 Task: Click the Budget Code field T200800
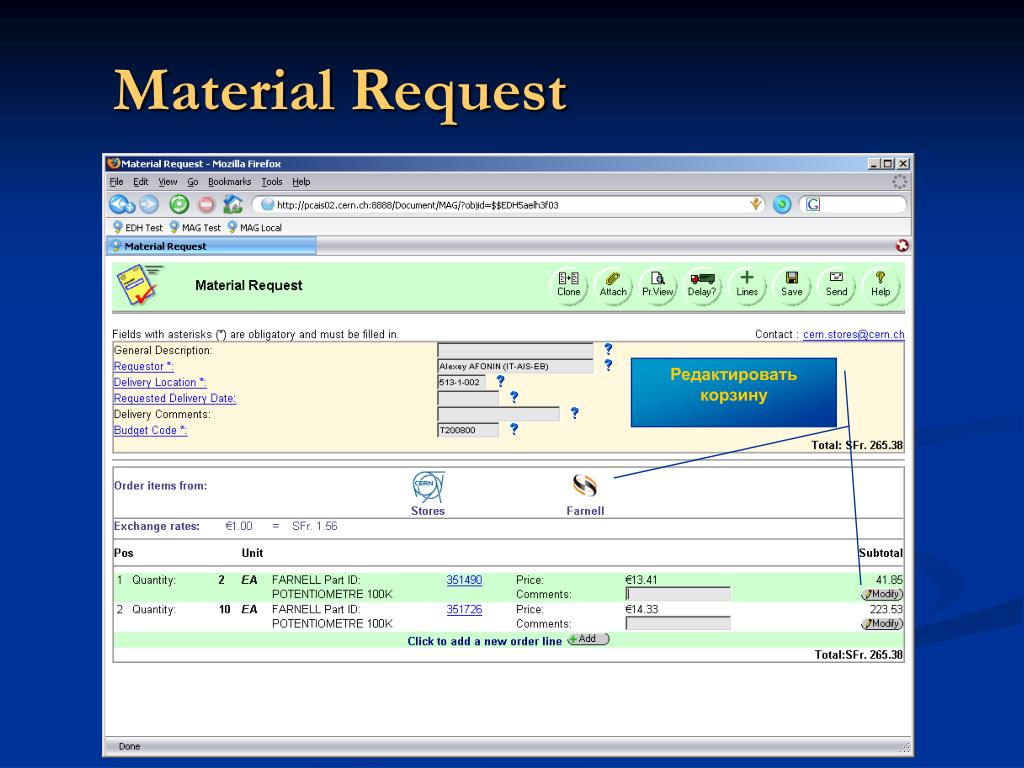[468, 430]
